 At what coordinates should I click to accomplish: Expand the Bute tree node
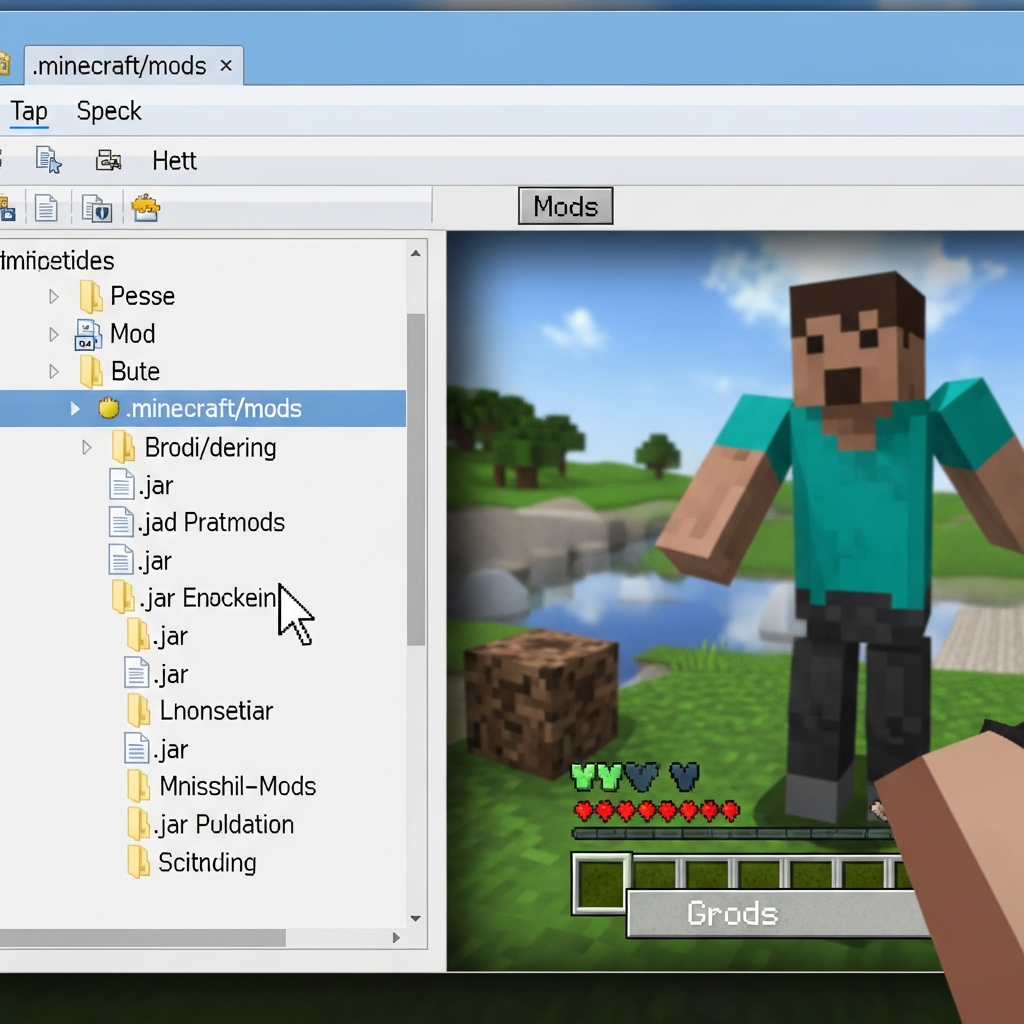coord(52,371)
